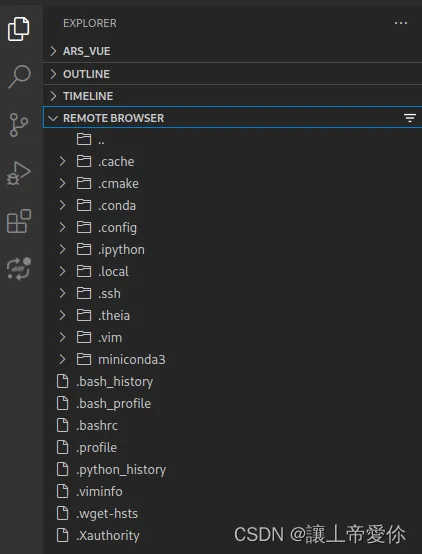Open the Search view icon
The width and height of the screenshot is (422, 554).
19,76
